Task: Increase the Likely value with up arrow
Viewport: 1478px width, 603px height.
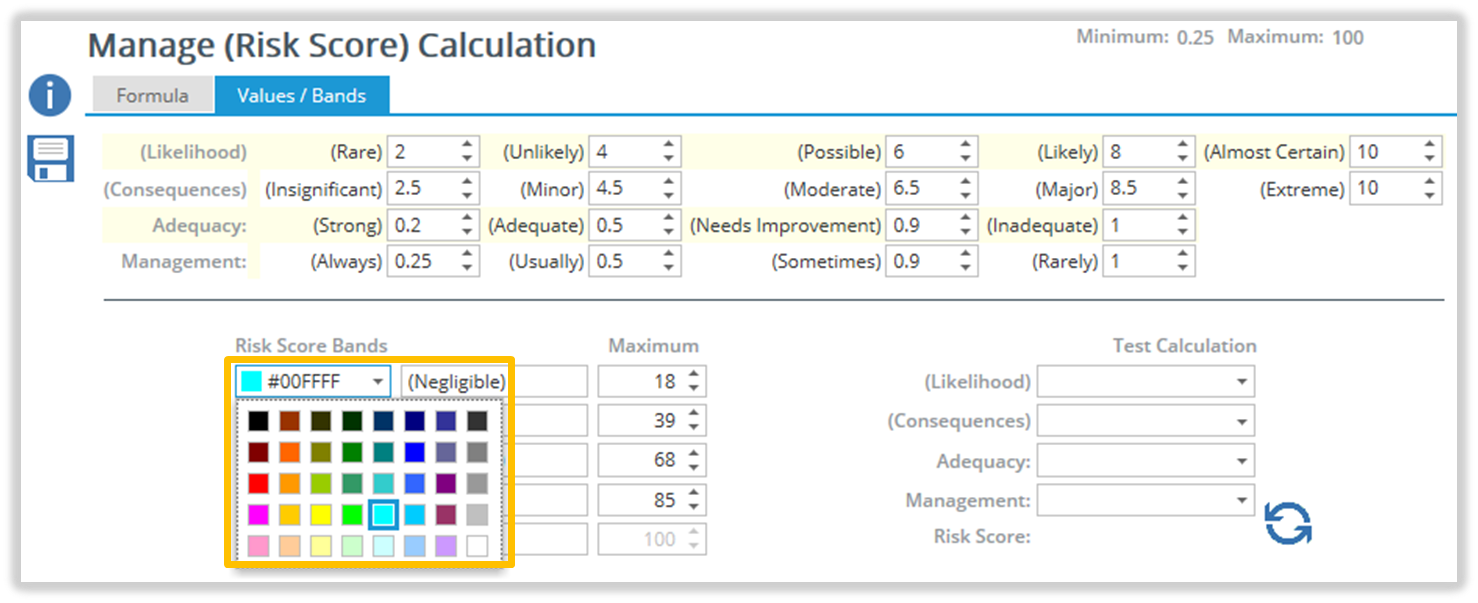Action: [1183, 145]
